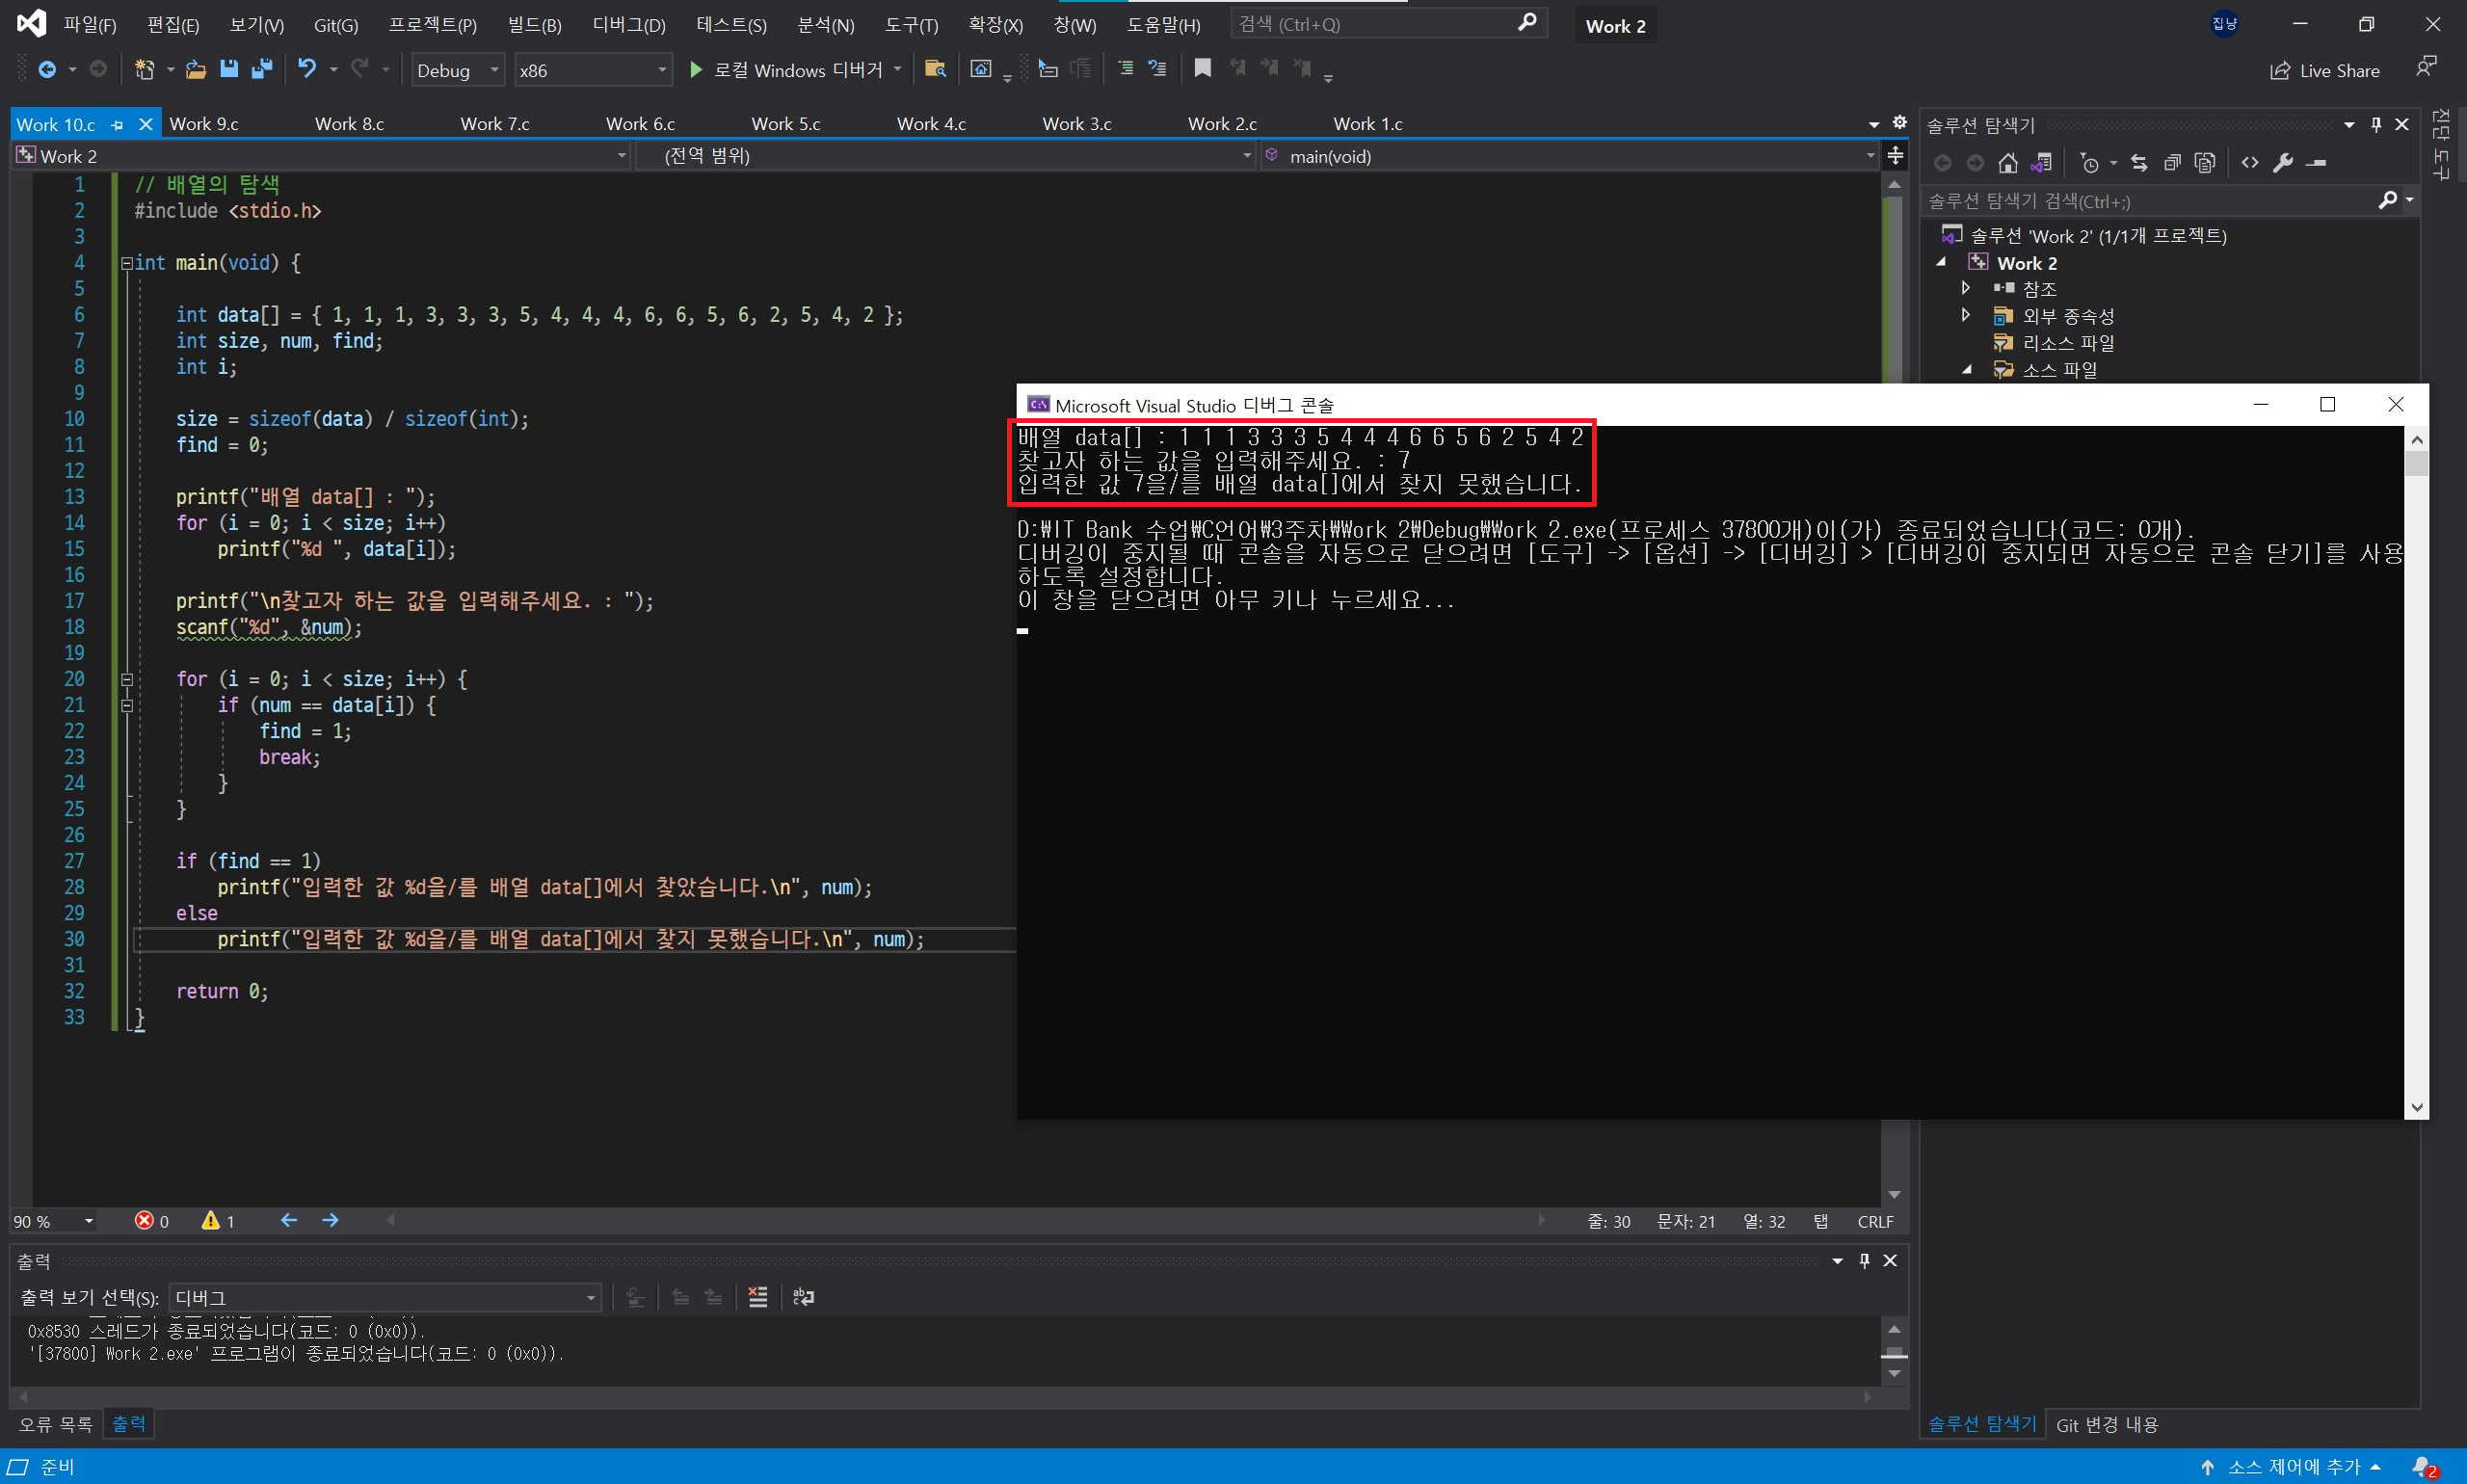The image size is (2467, 1484).
Task: Toggle the pin on Solution Explorer panel
Action: [2376, 125]
